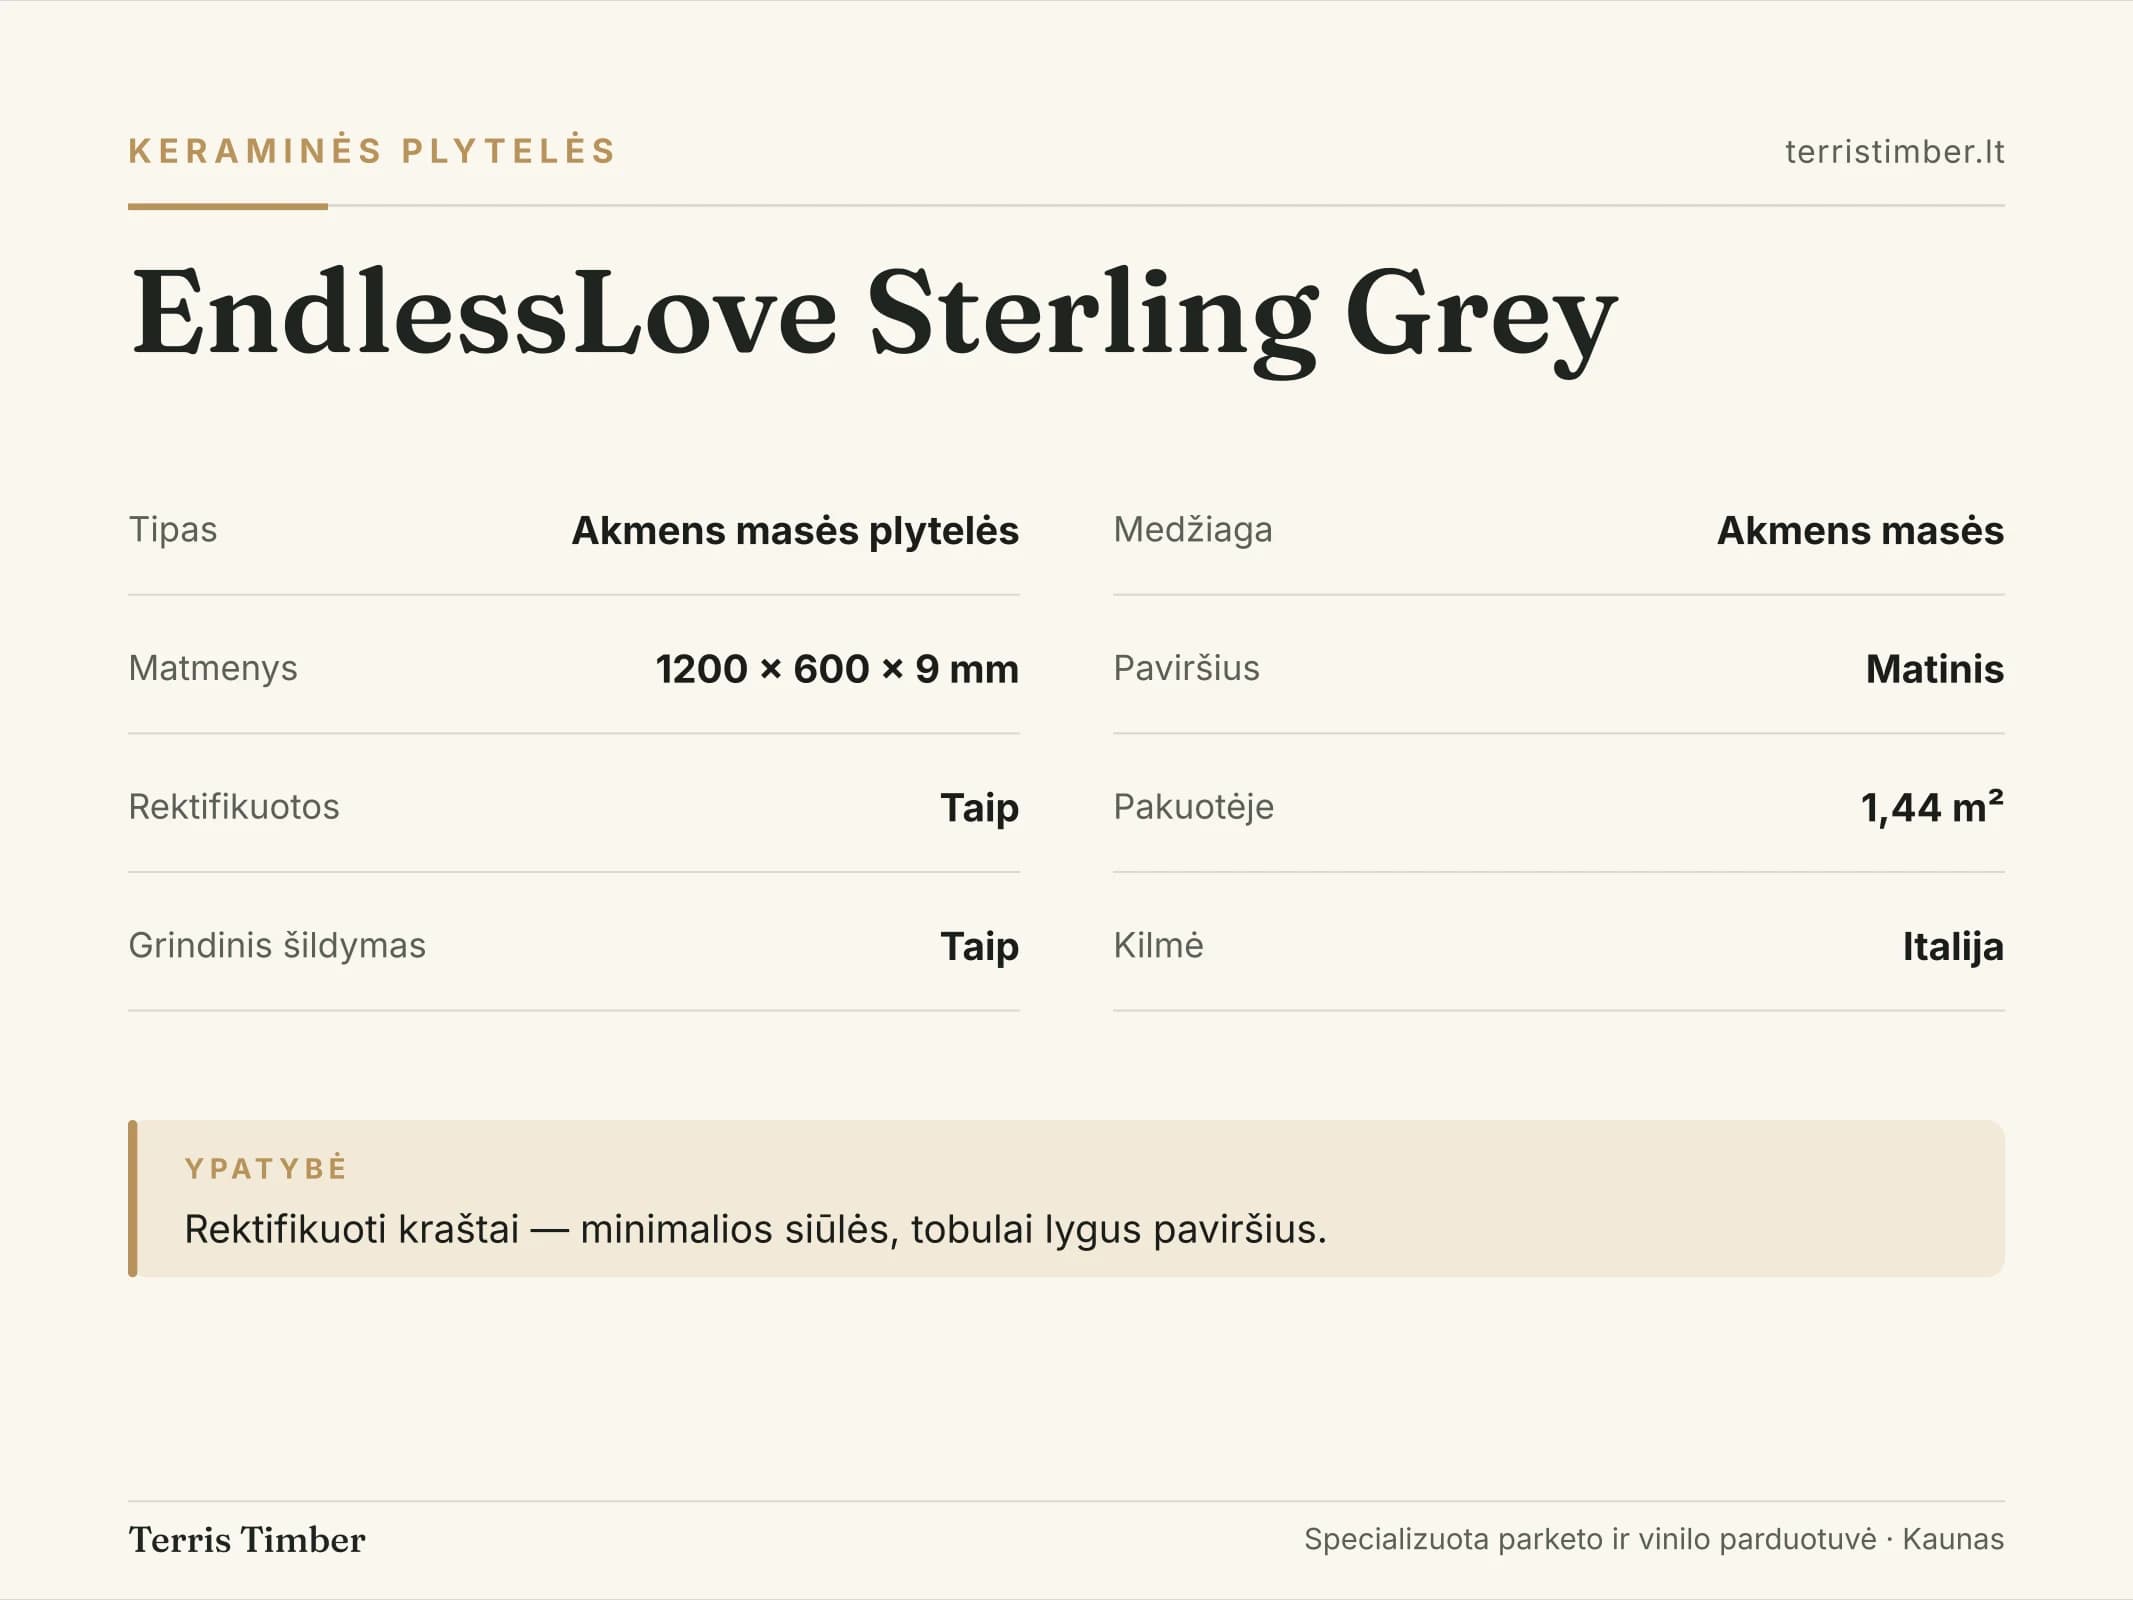
Task: Open the terristimber.lt website link
Action: [x=1894, y=152]
